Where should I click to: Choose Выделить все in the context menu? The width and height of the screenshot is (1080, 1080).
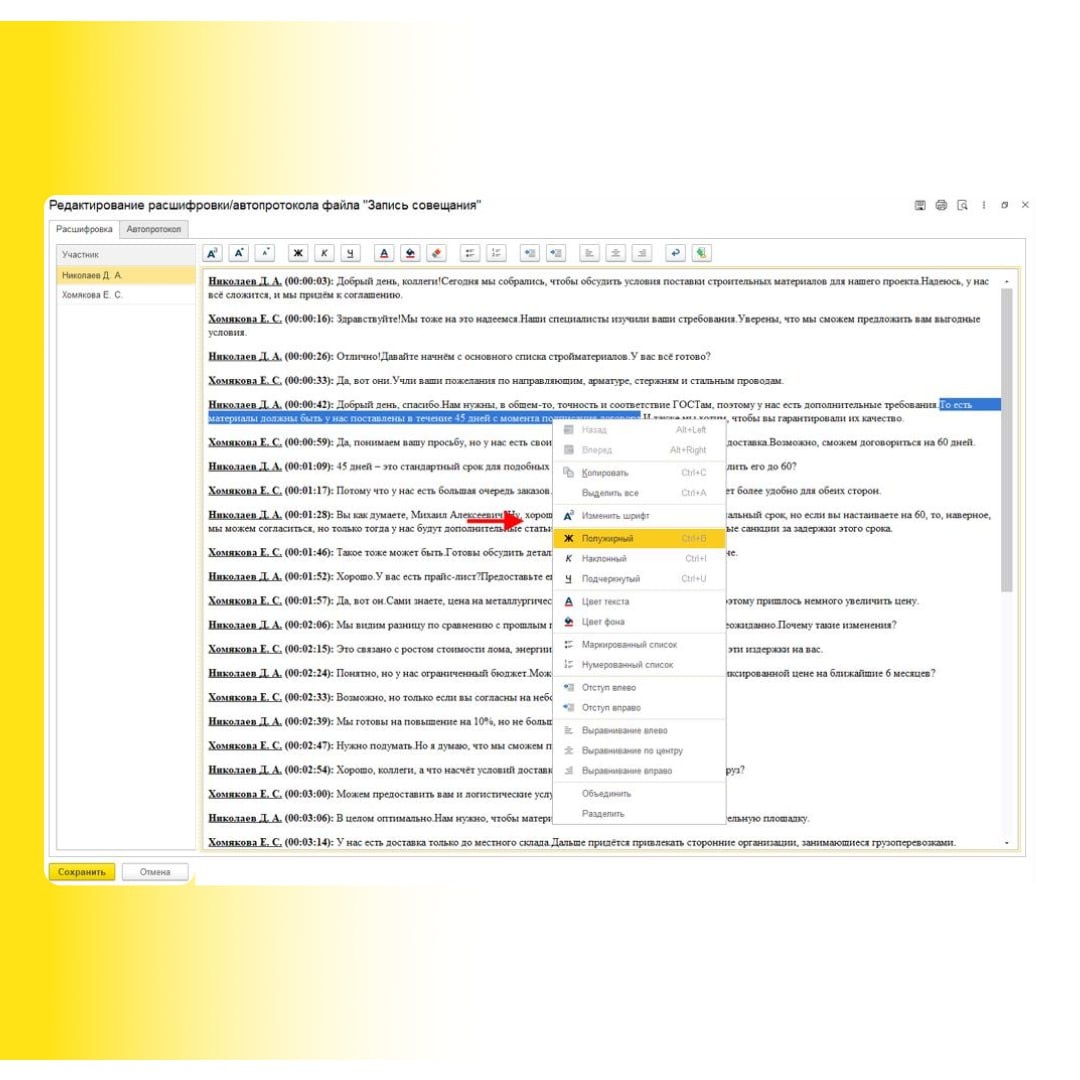click(x=639, y=493)
